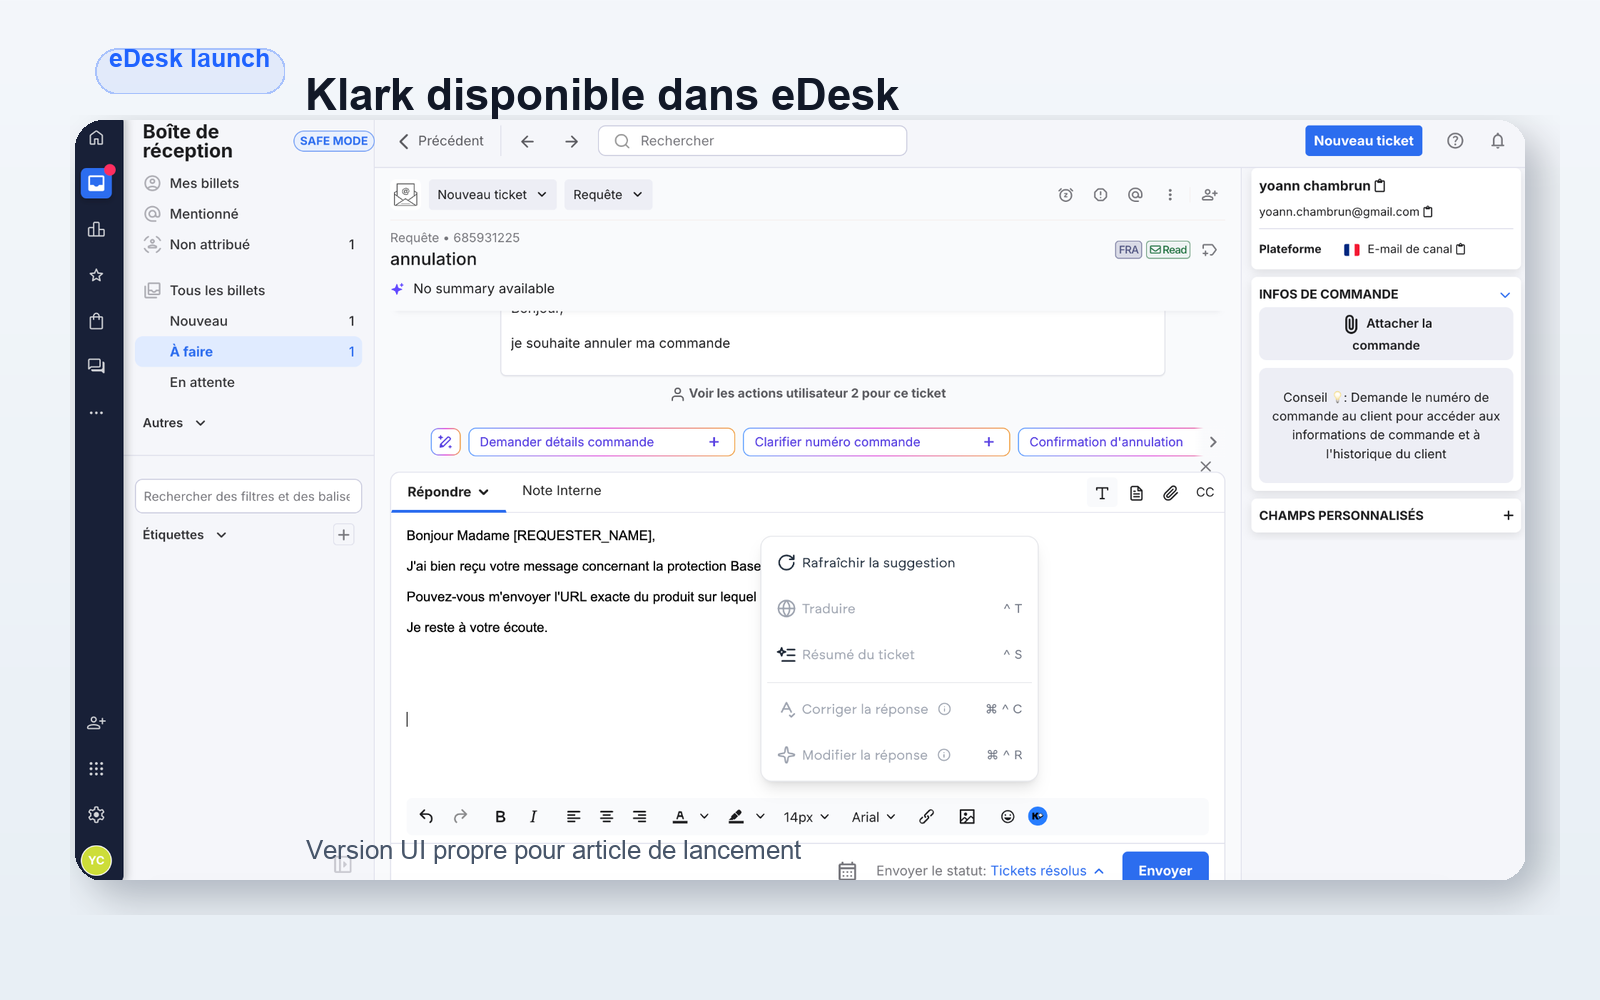This screenshot has height=1000, width=1600.
Task: Click the Undo arrow in the editor
Action: pos(425,816)
